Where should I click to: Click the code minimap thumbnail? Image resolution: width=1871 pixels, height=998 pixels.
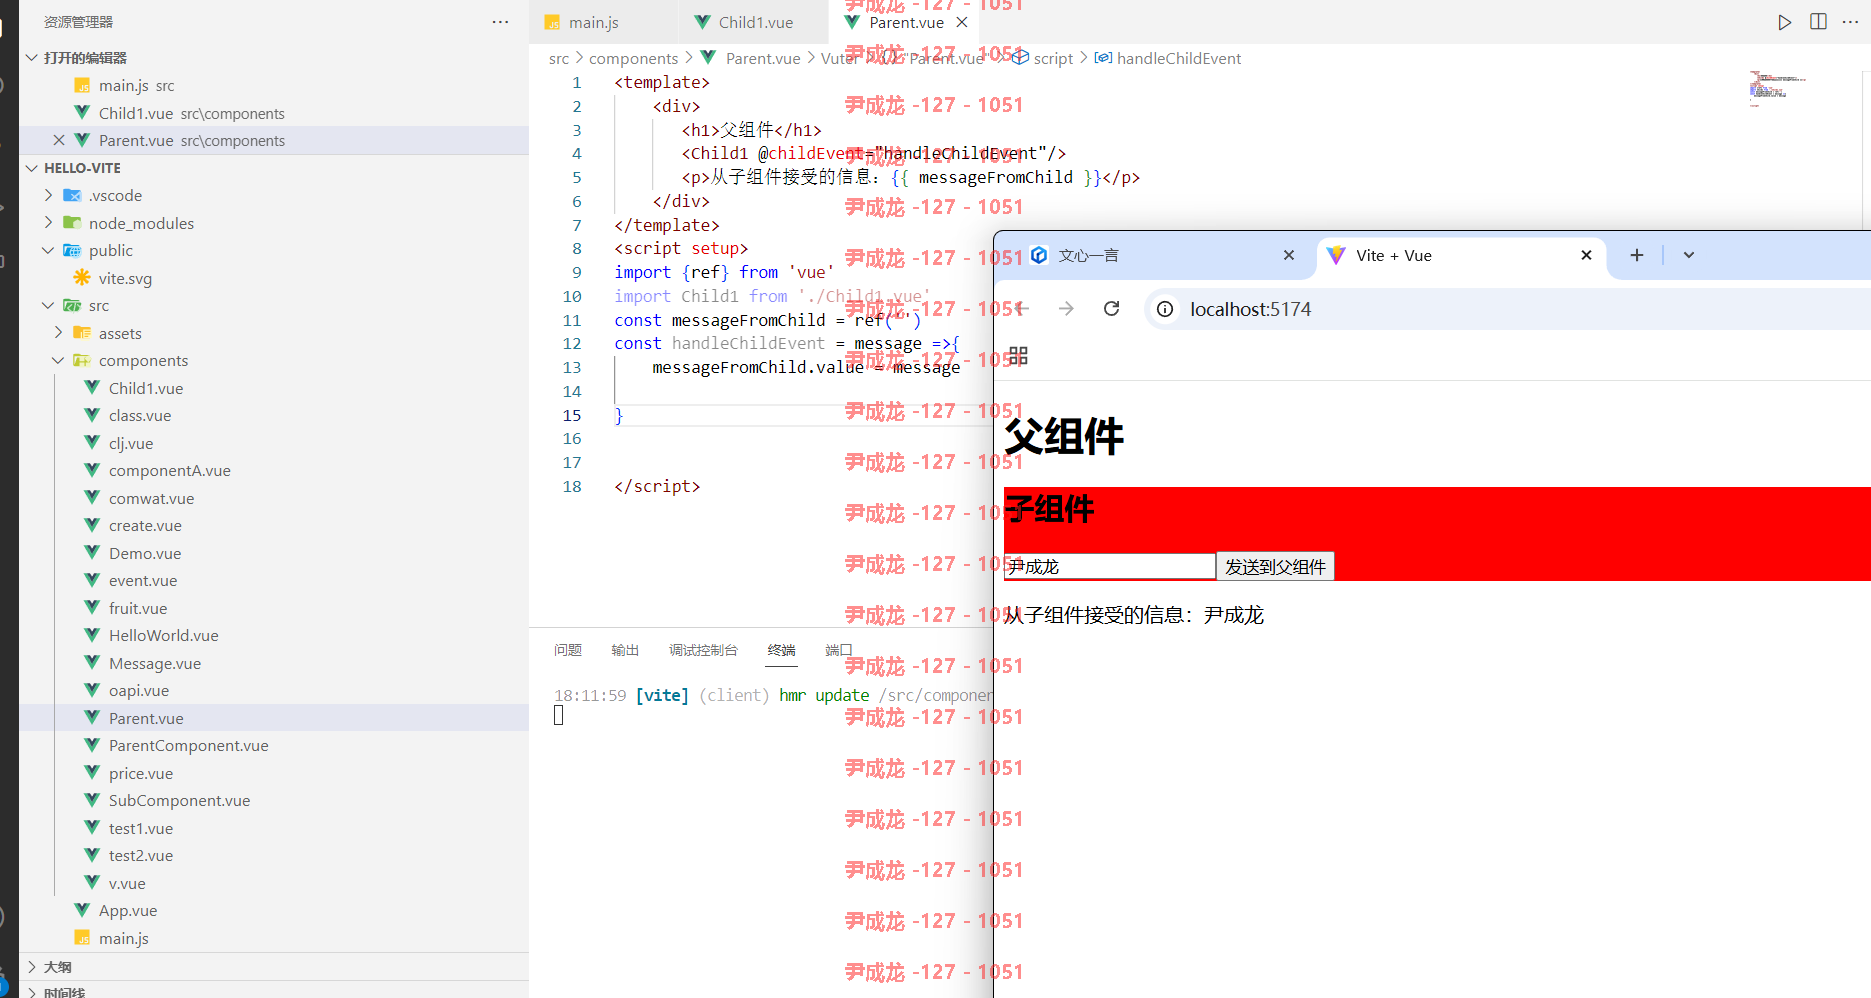pos(1778,87)
